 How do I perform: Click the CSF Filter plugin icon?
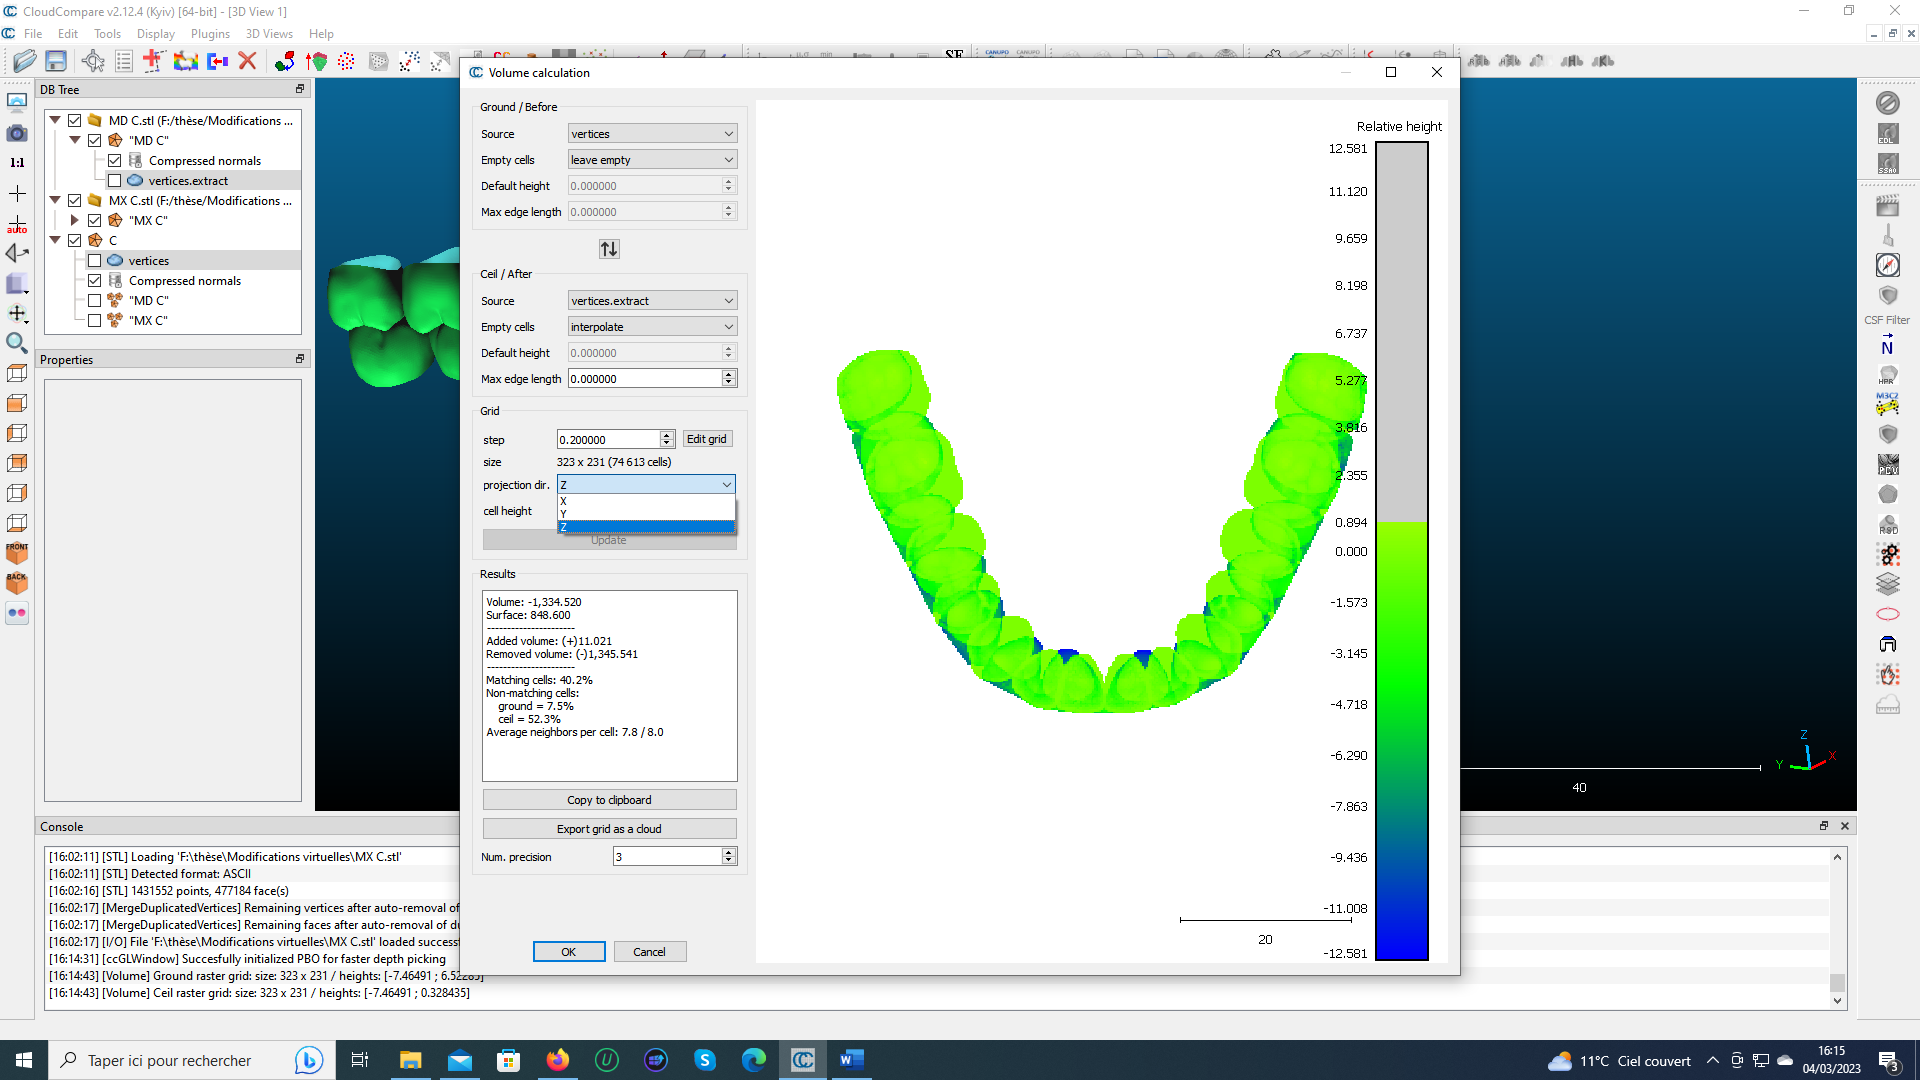click(x=1887, y=296)
